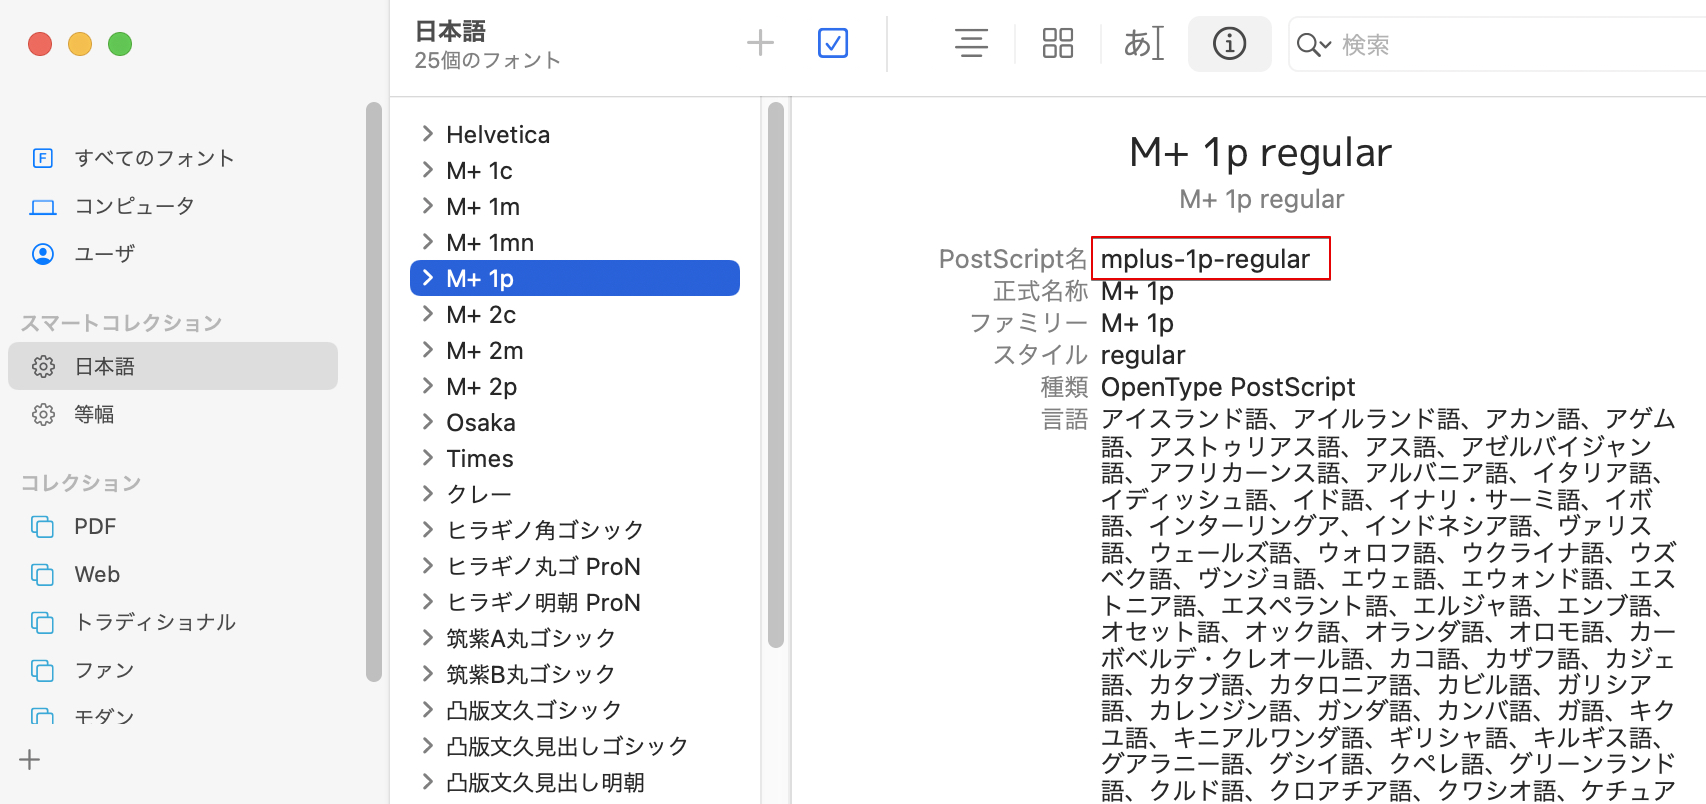Select the 筑紫A丸ゴシック font row
Screen dimensions: 1706x804
pyautogui.click(x=575, y=638)
